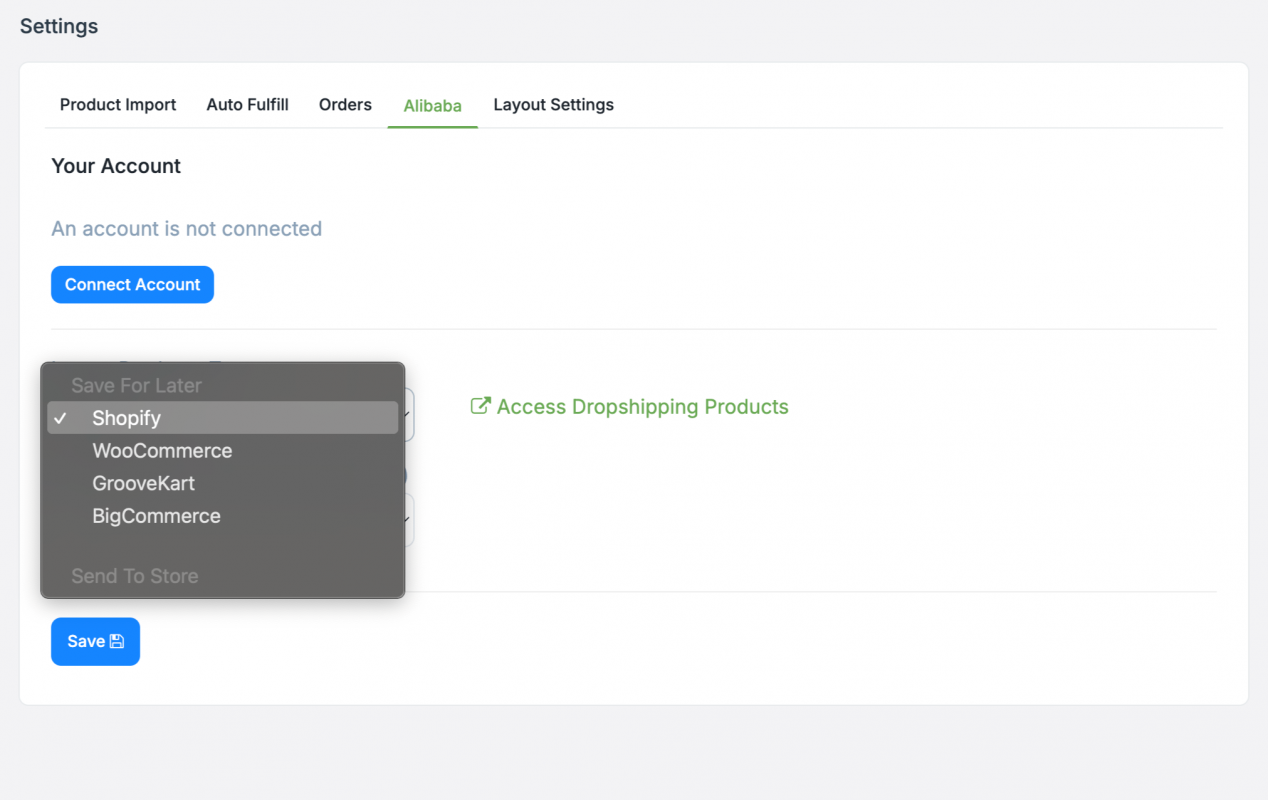Image resolution: width=1268 pixels, height=800 pixels.
Task: Click the 'An account is not connected' text
Action: (x=187, y=229)
